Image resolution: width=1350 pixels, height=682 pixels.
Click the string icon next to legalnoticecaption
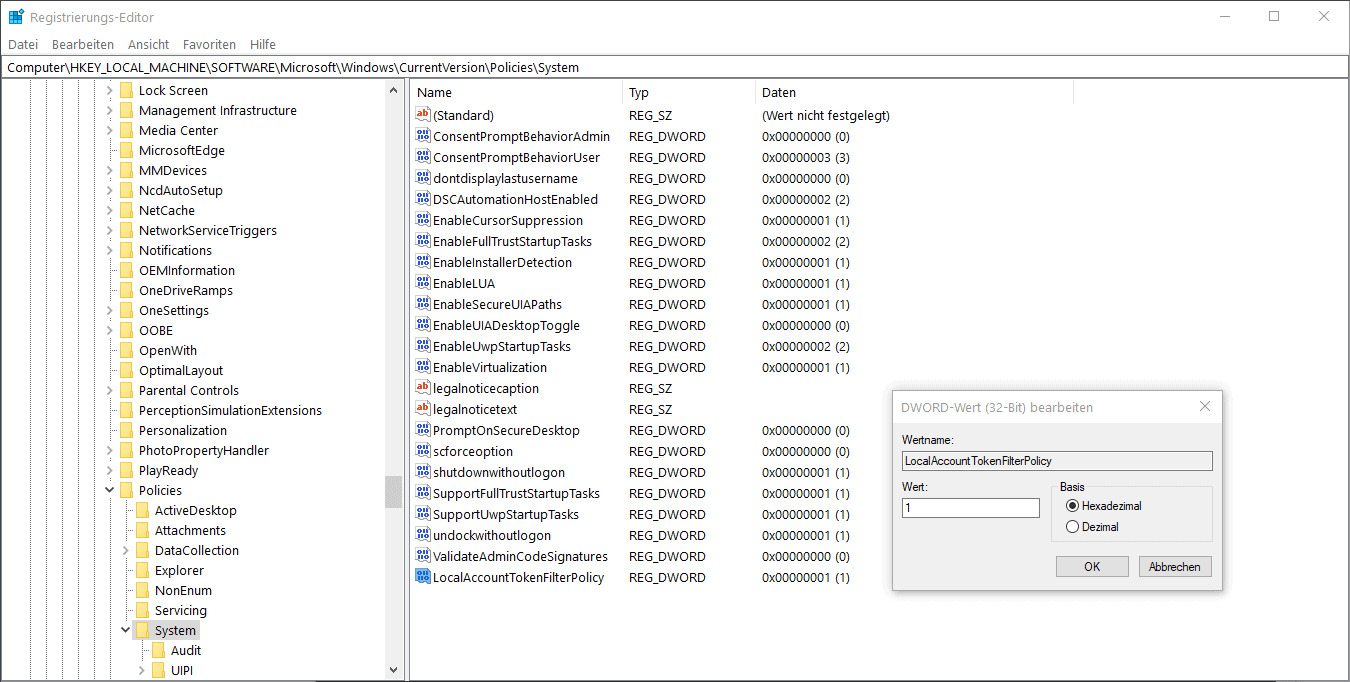coord(422,388)
